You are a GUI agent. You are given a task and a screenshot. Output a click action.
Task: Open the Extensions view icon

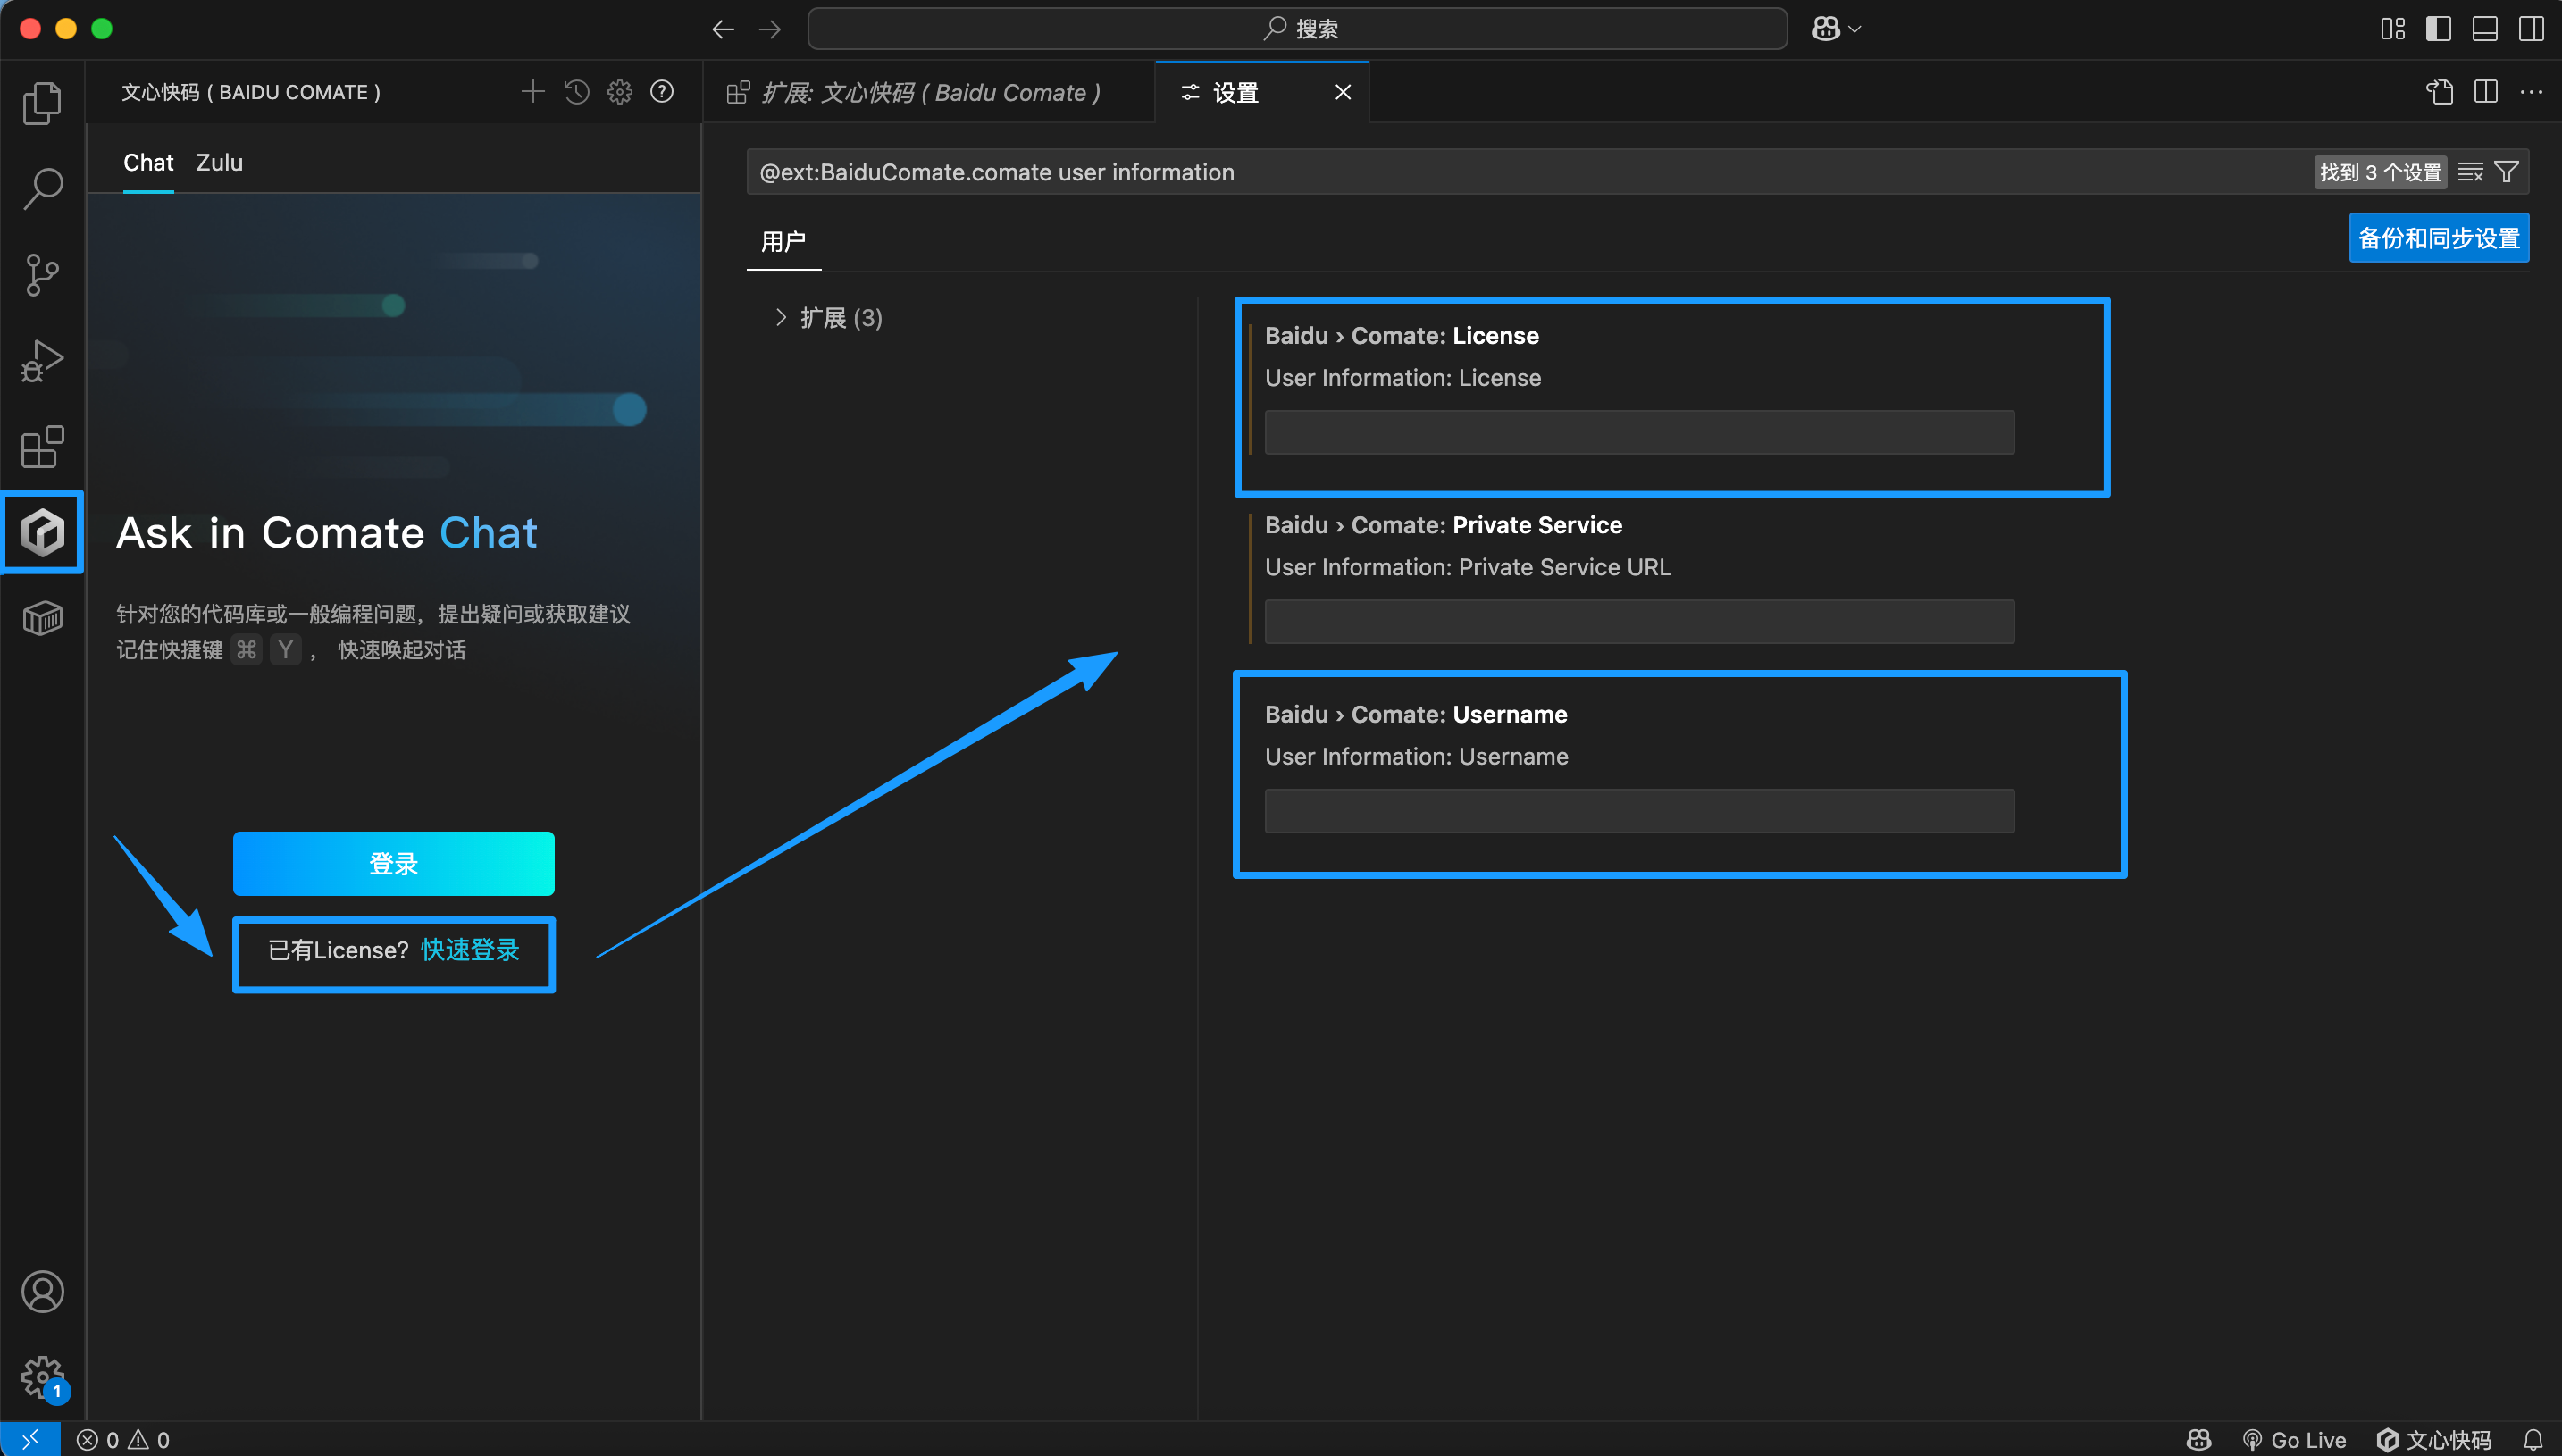[42, 447]
